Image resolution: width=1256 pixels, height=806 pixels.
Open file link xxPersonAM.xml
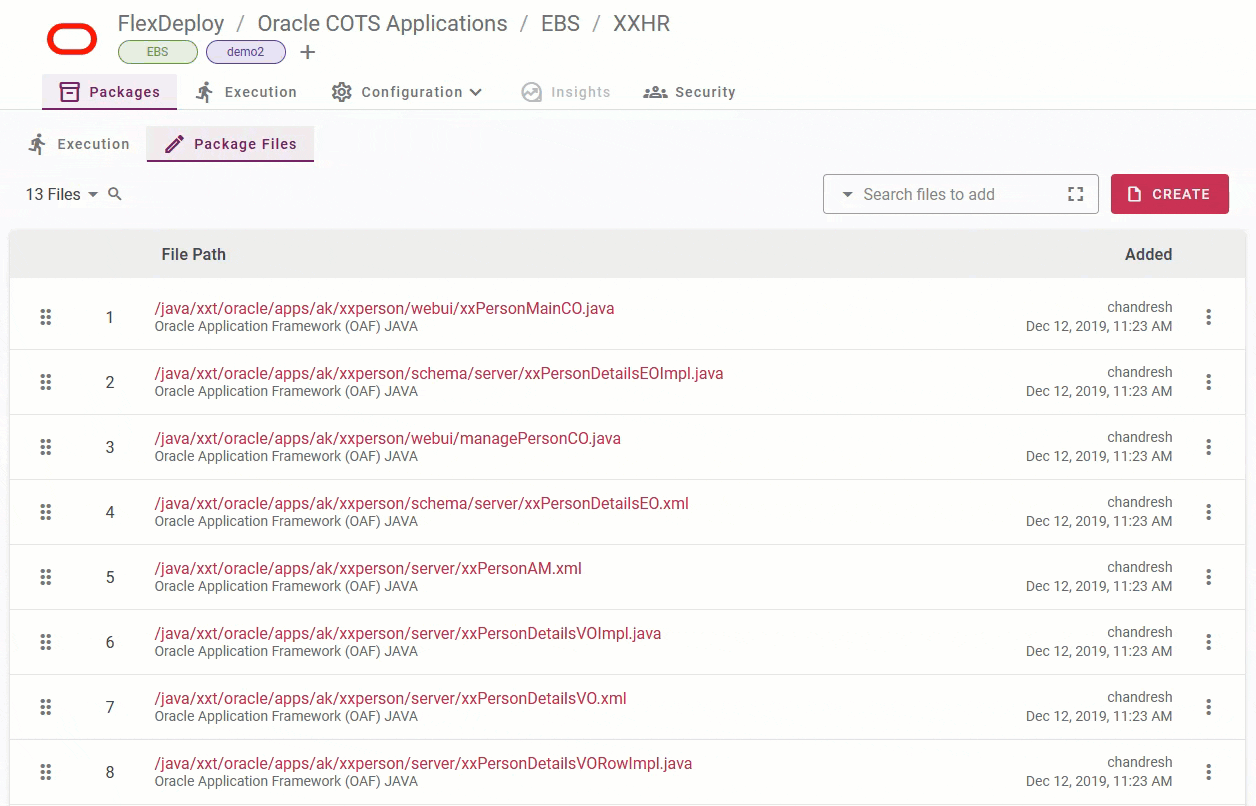[368, 568]
